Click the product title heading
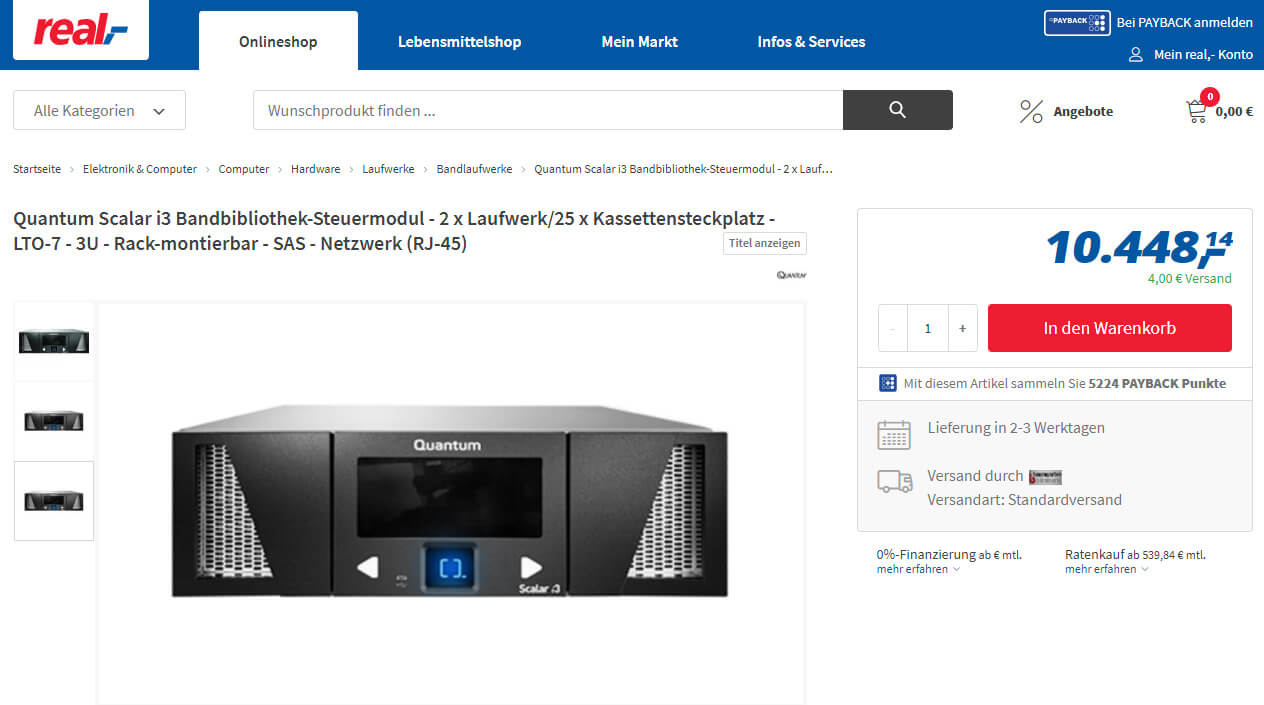The height and width of the screenshot is (705, 1264). [394, 231]
